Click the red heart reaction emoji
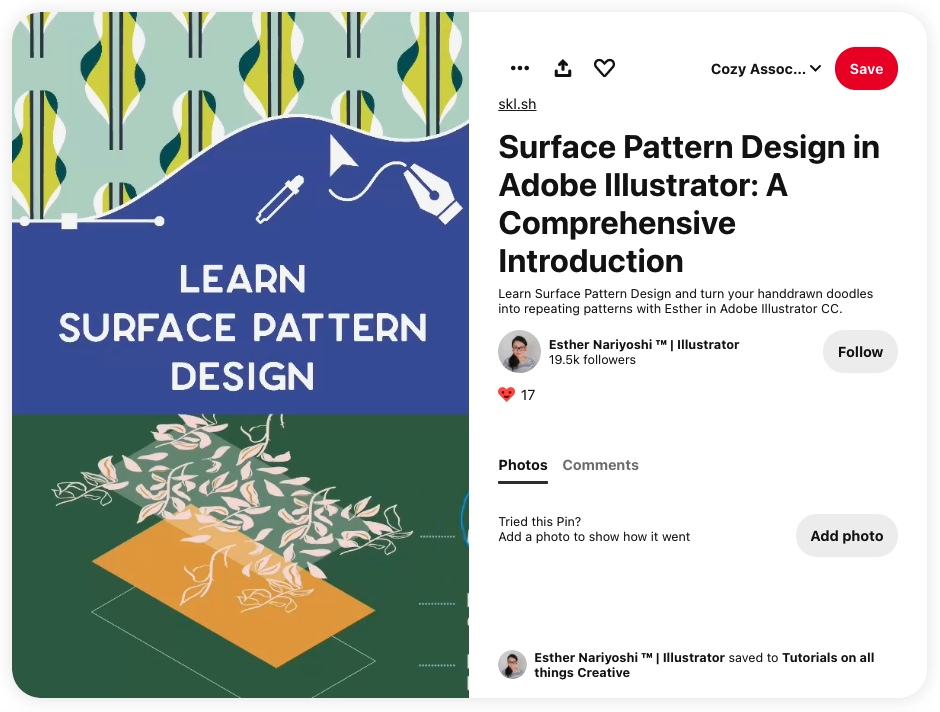Screen dimensions: 940x712 point(507,394)
